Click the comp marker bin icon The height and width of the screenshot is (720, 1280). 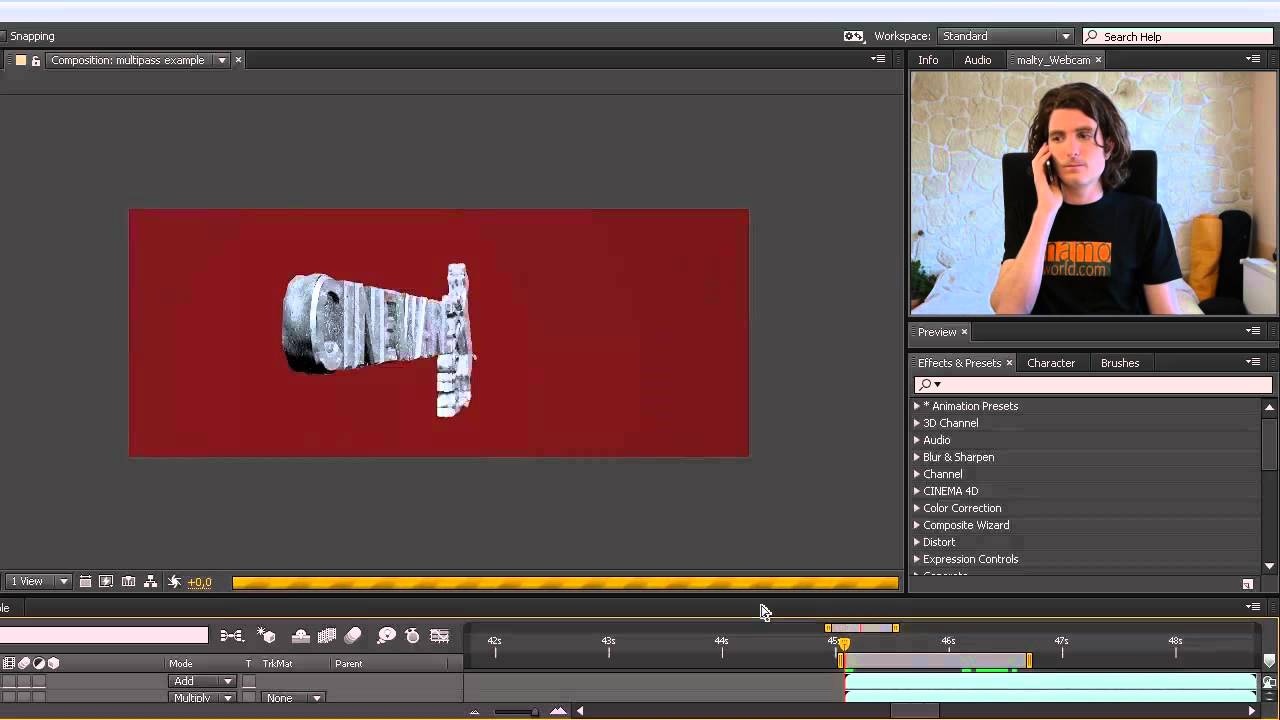(x=1269, y=661)
